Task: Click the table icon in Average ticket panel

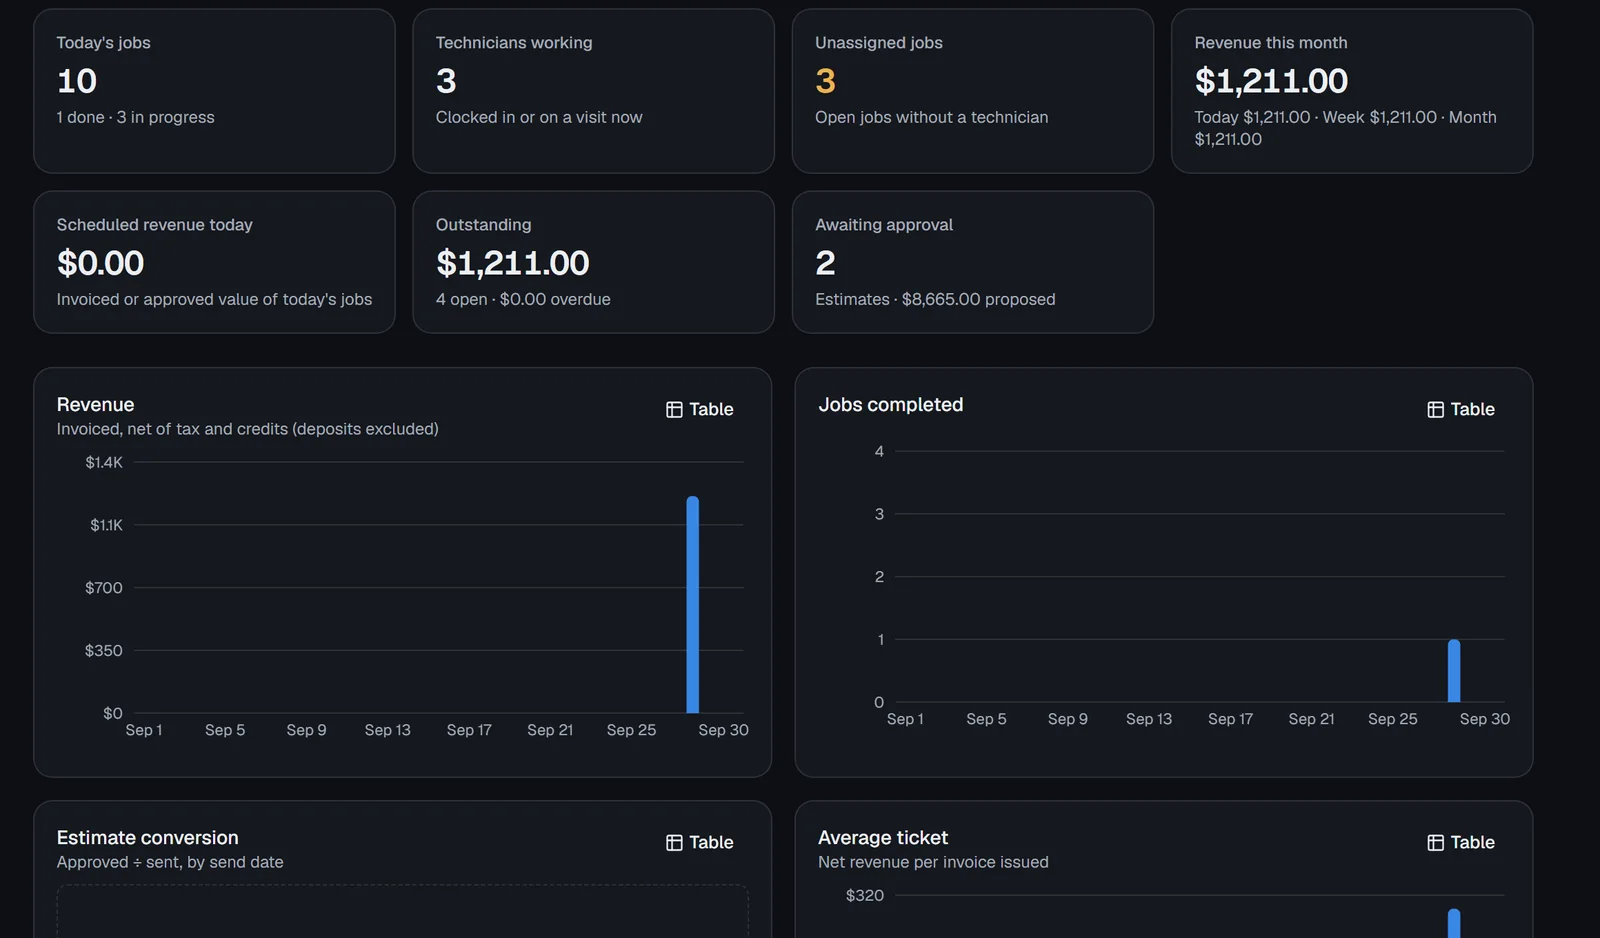Action: click(1435, 843)
